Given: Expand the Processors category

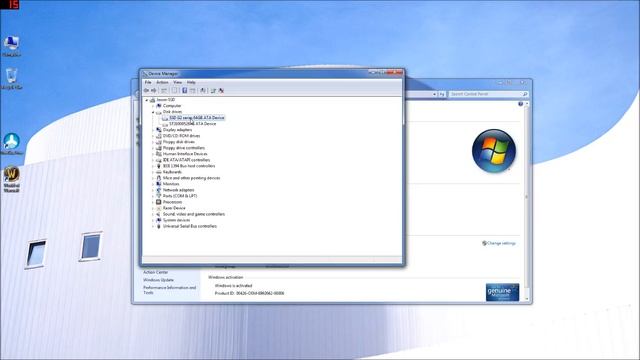Looking at the screenshot, I should pos(153,202).
